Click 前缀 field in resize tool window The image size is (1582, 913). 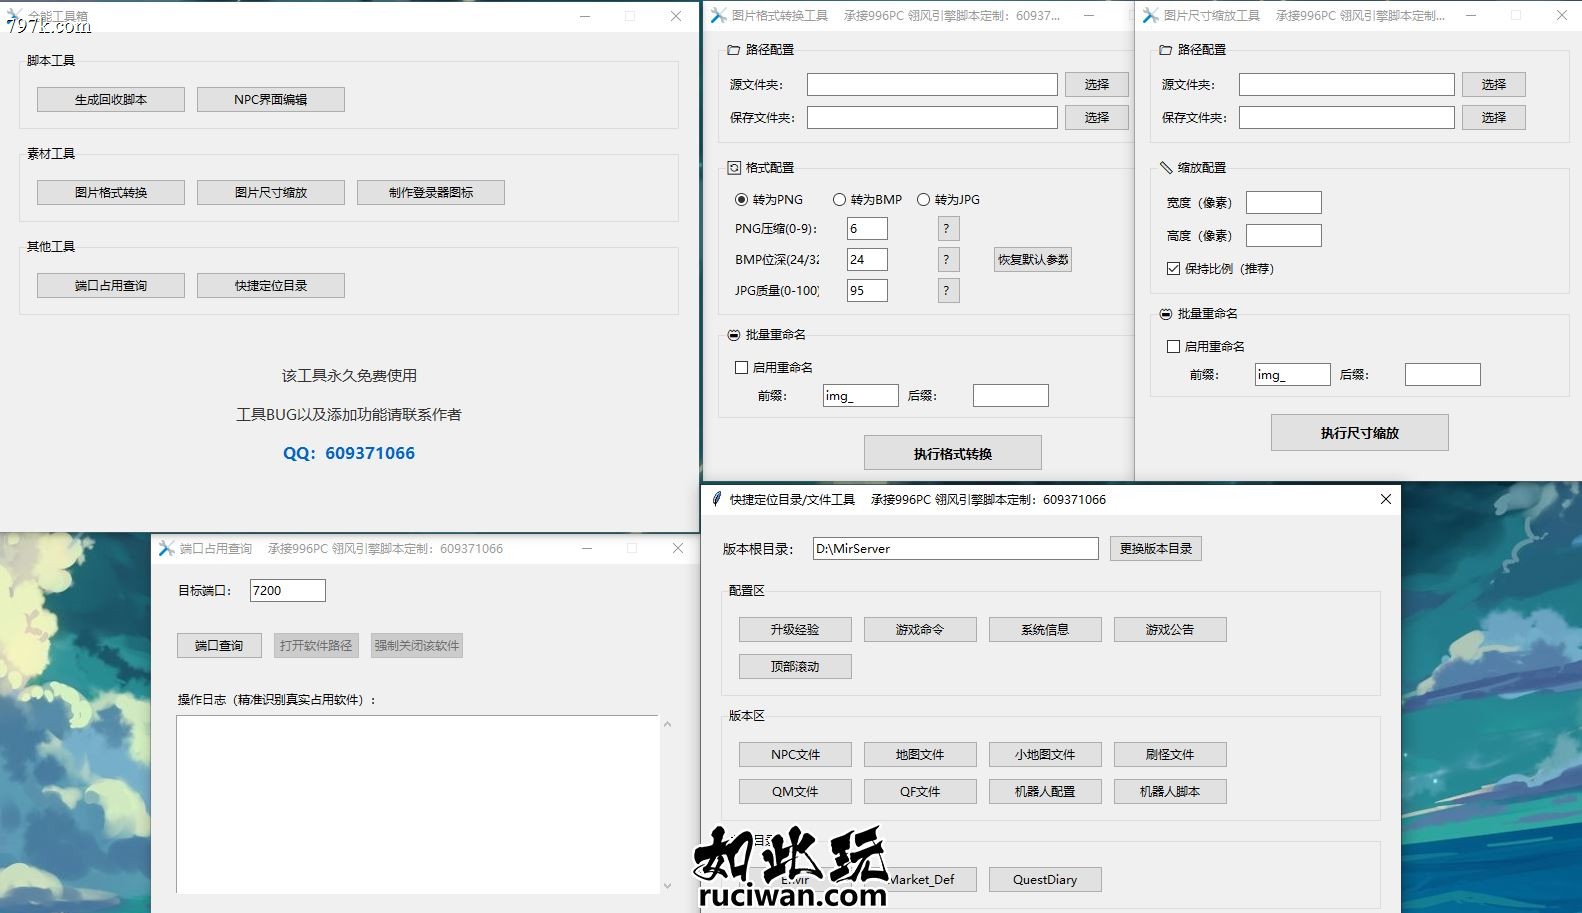click(x=1292, y=374)
